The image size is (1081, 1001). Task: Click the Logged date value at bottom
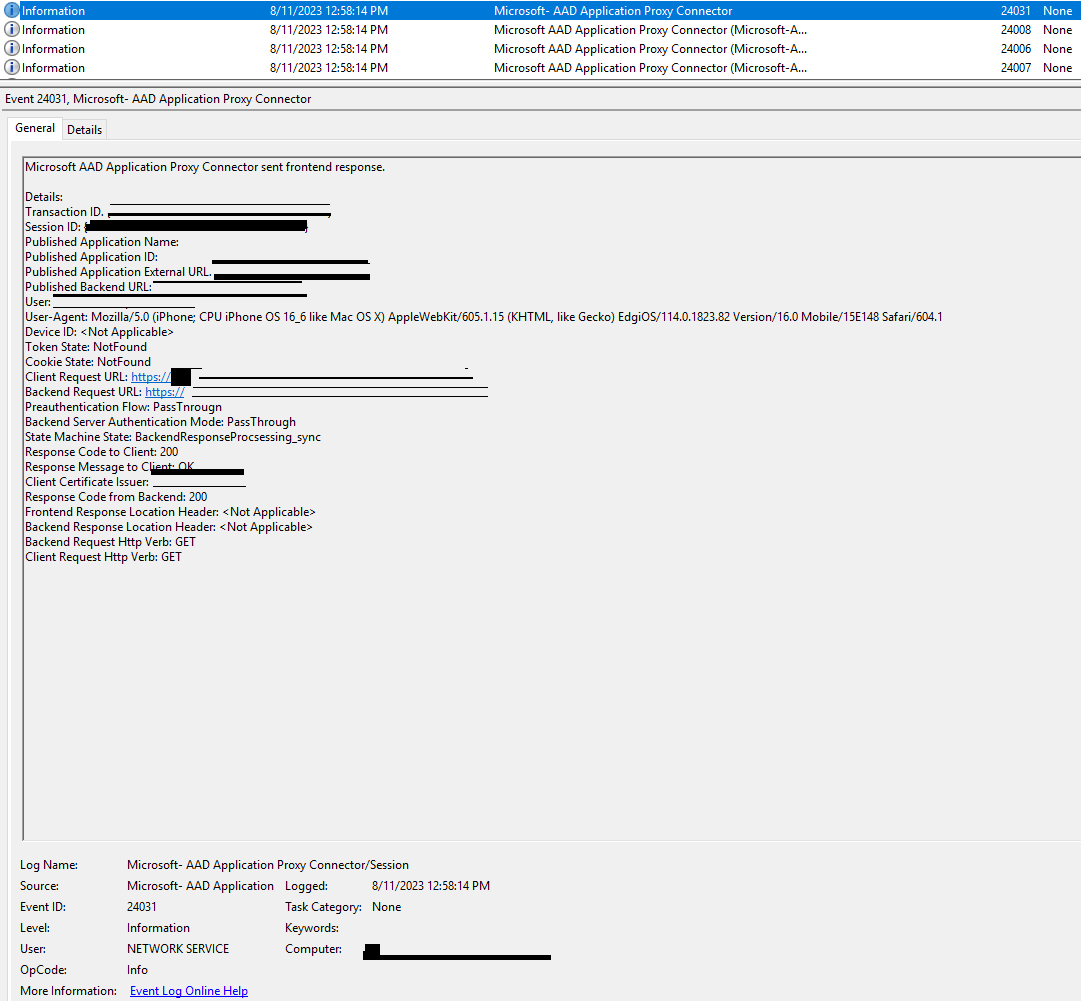[431, 886]
